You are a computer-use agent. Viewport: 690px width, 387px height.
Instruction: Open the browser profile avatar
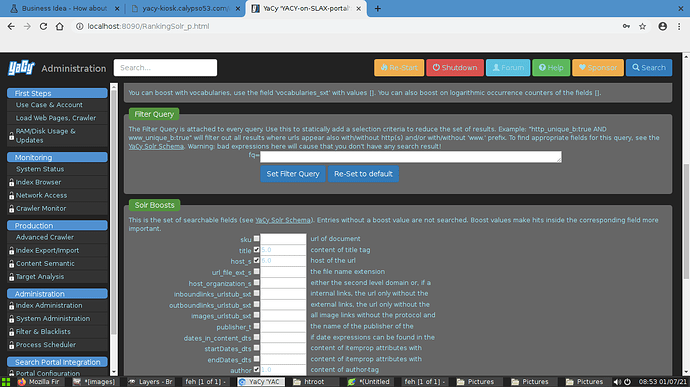(662, 26)
